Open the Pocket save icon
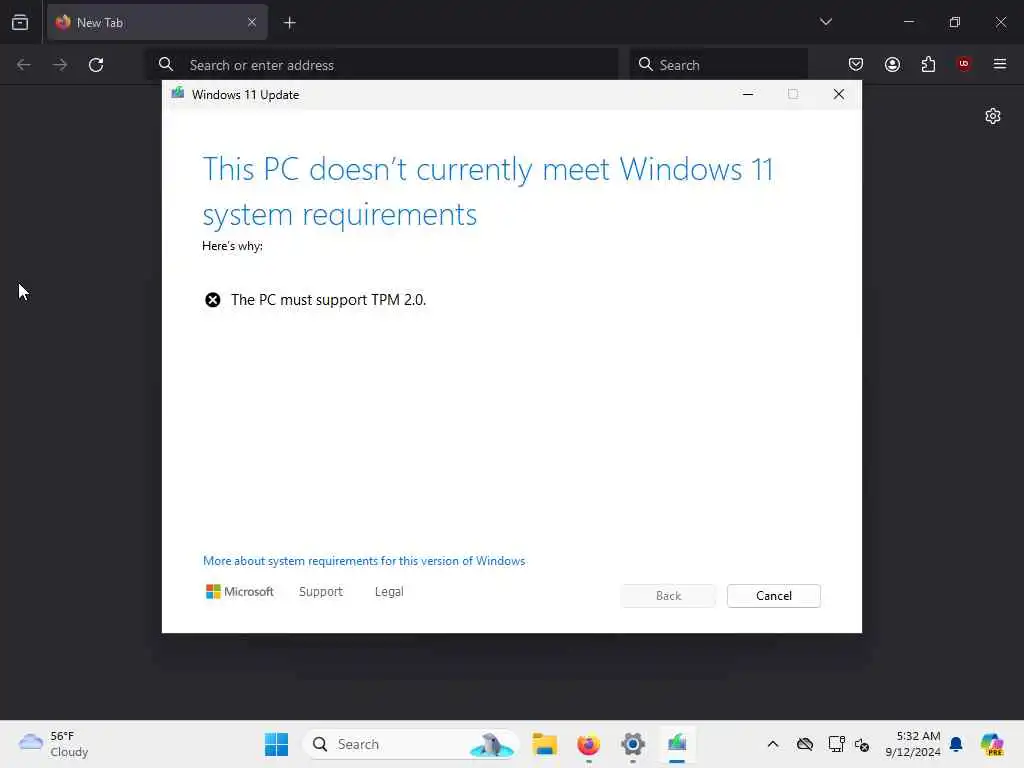This screenshot has height=768, width=1024. tap(856, 64)
